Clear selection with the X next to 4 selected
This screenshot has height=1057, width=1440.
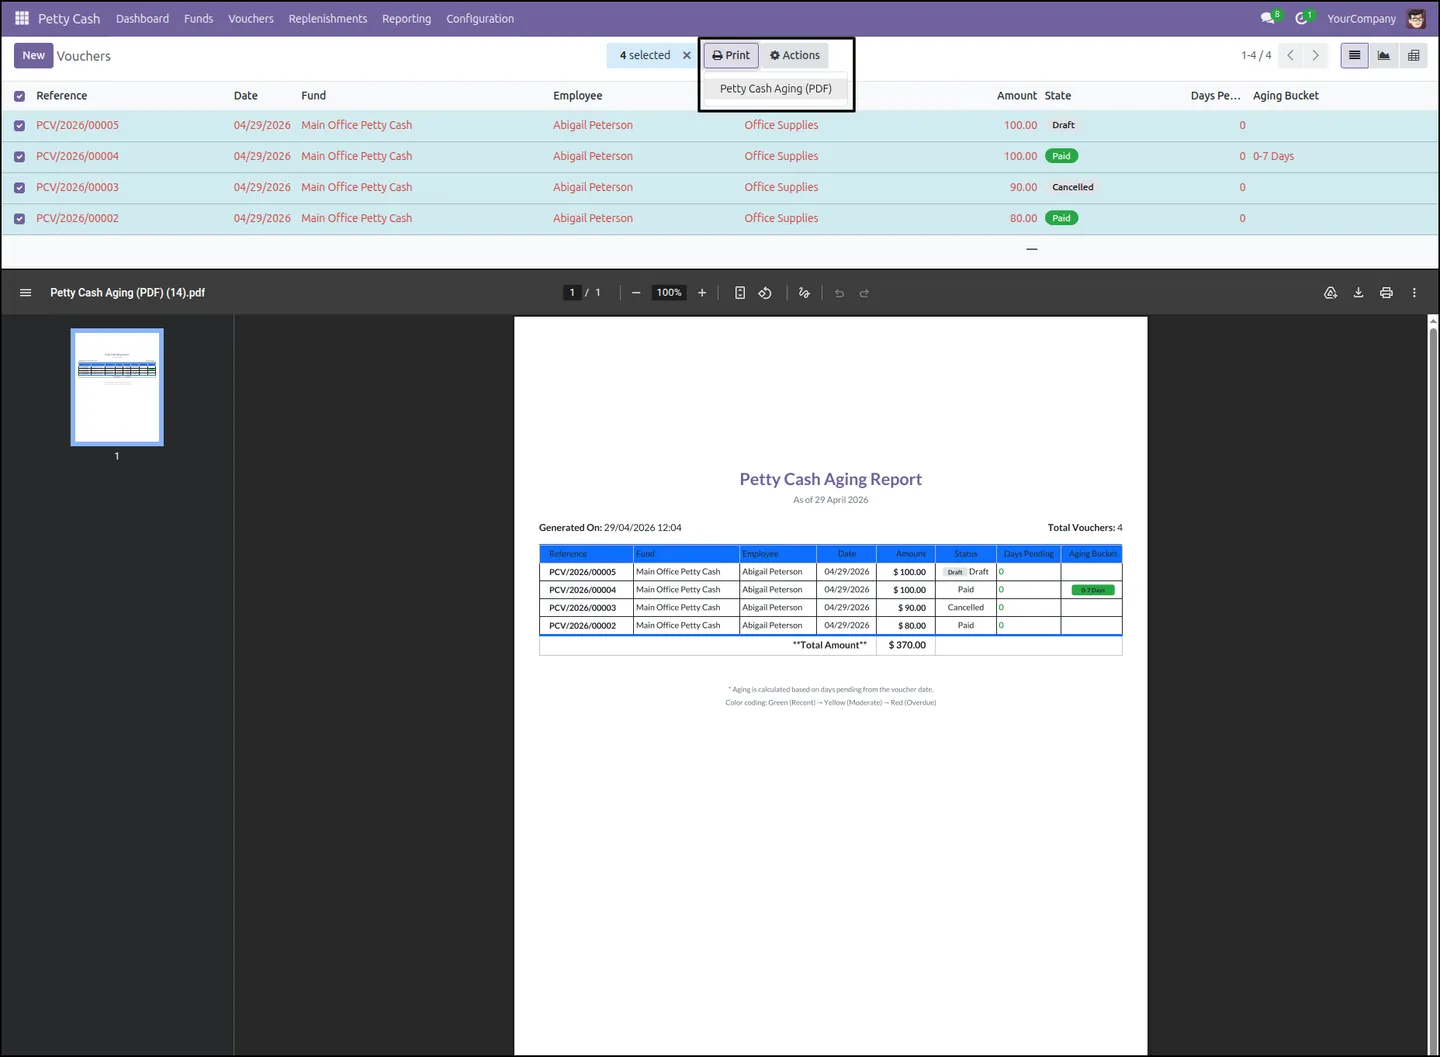(x=687, y=56)
